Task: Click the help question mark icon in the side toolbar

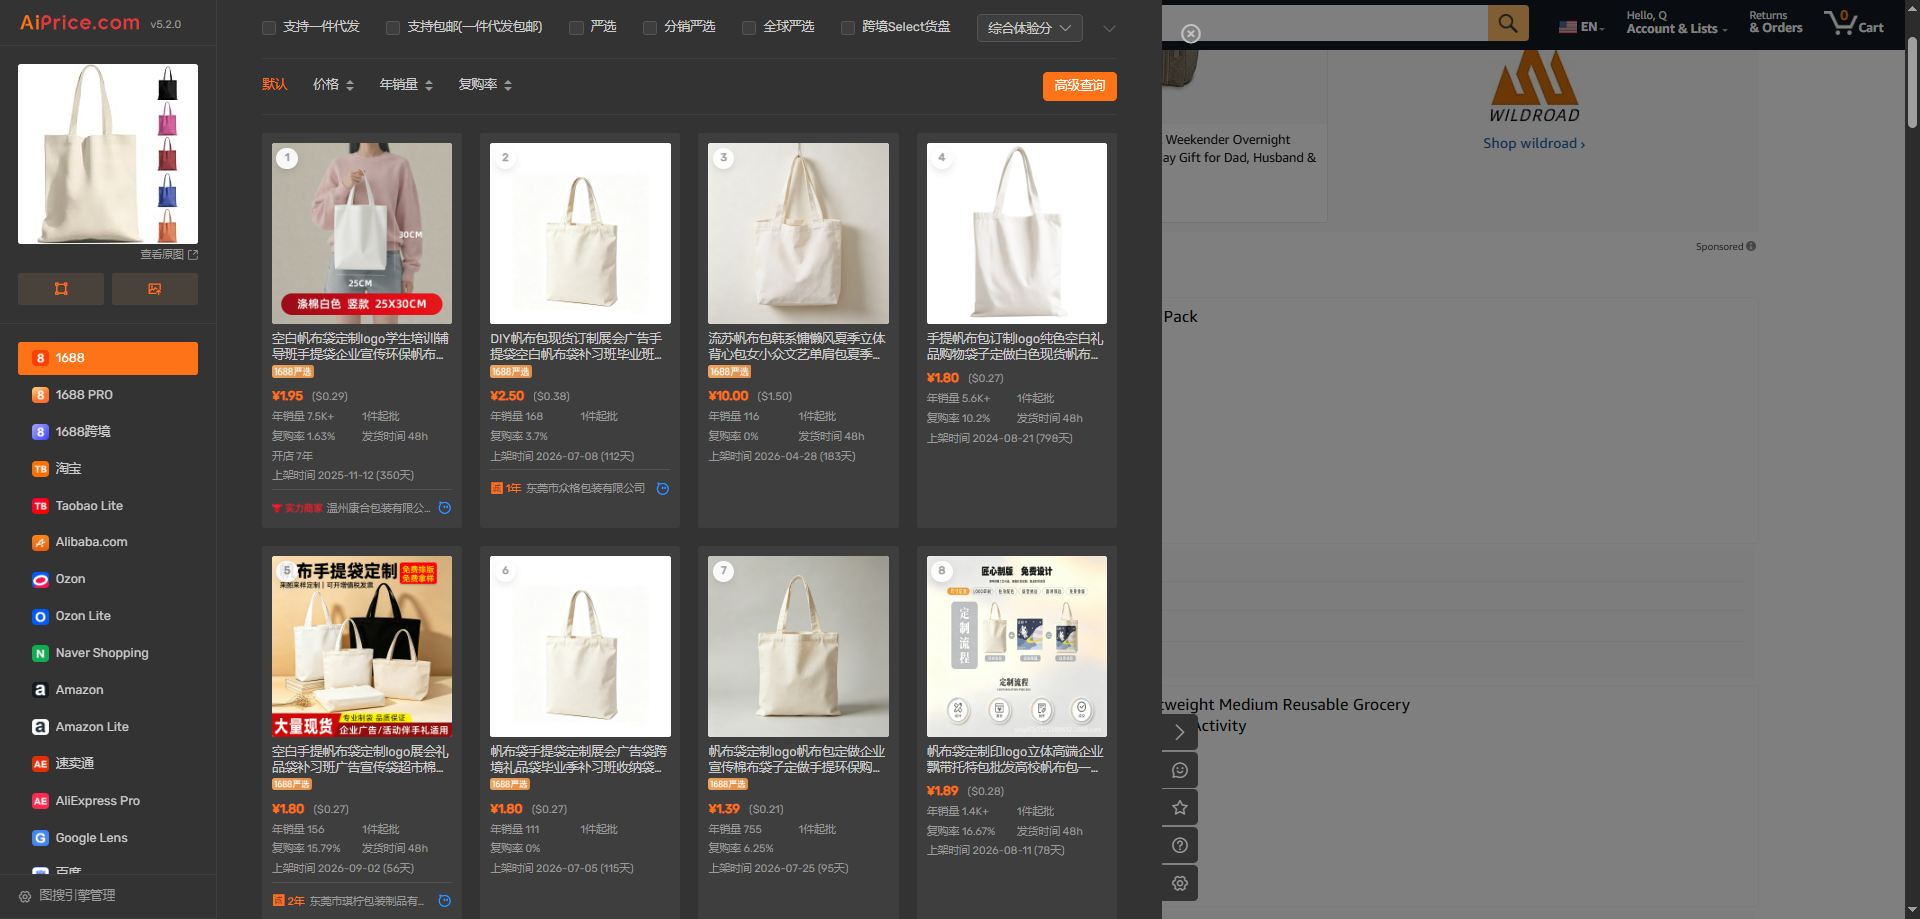Action: [x=1180, y=845]
